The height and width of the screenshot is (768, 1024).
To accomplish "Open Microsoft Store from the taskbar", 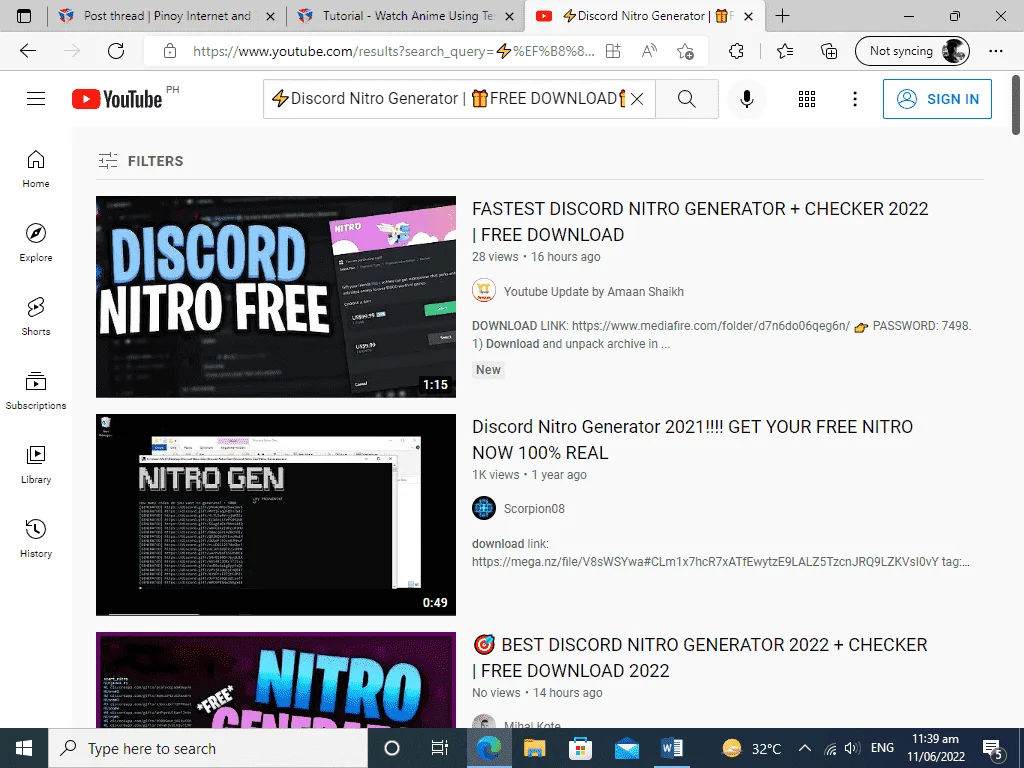I will click(x=580, y=748).
